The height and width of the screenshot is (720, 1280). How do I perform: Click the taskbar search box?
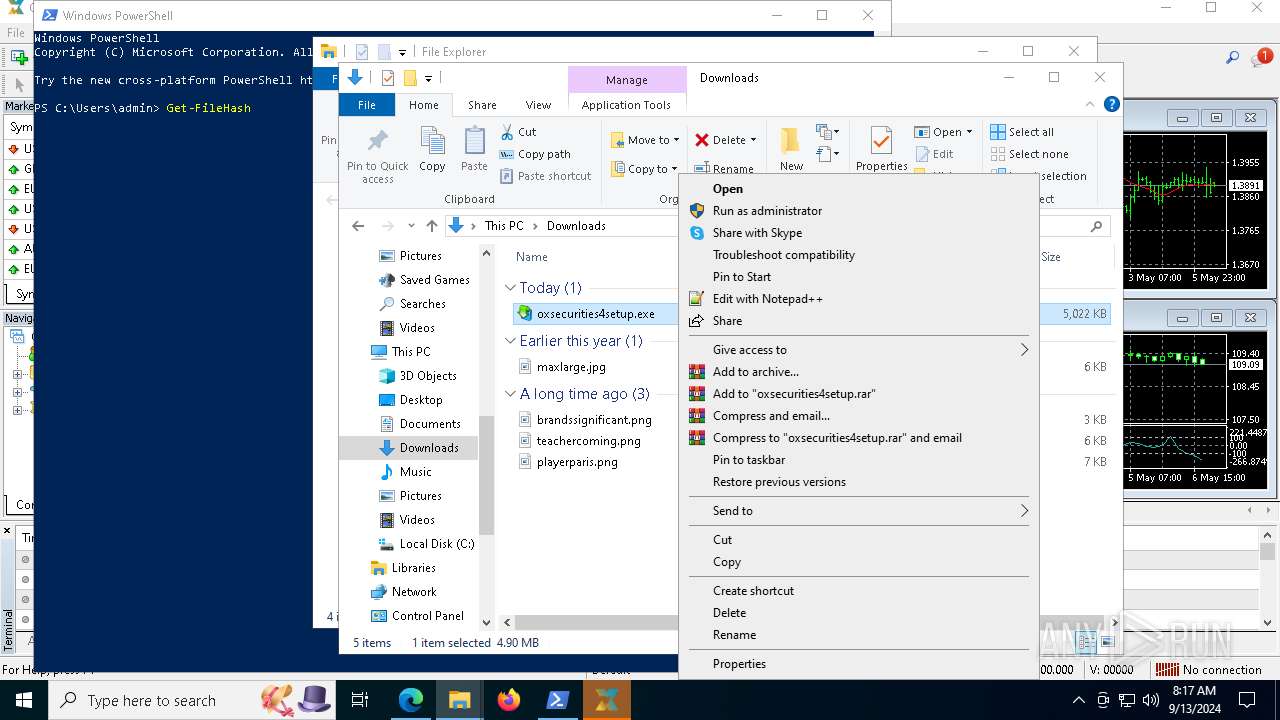(192, 700)
